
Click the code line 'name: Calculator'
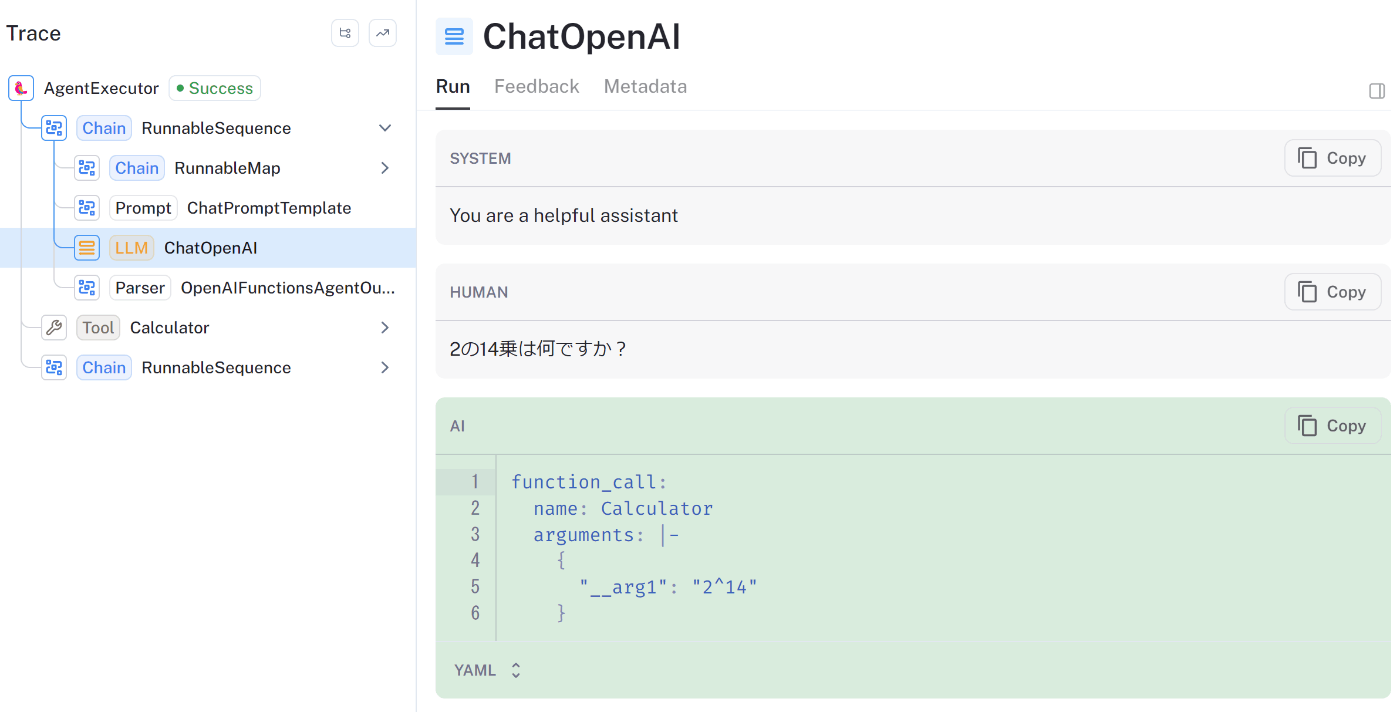point(623,509)
